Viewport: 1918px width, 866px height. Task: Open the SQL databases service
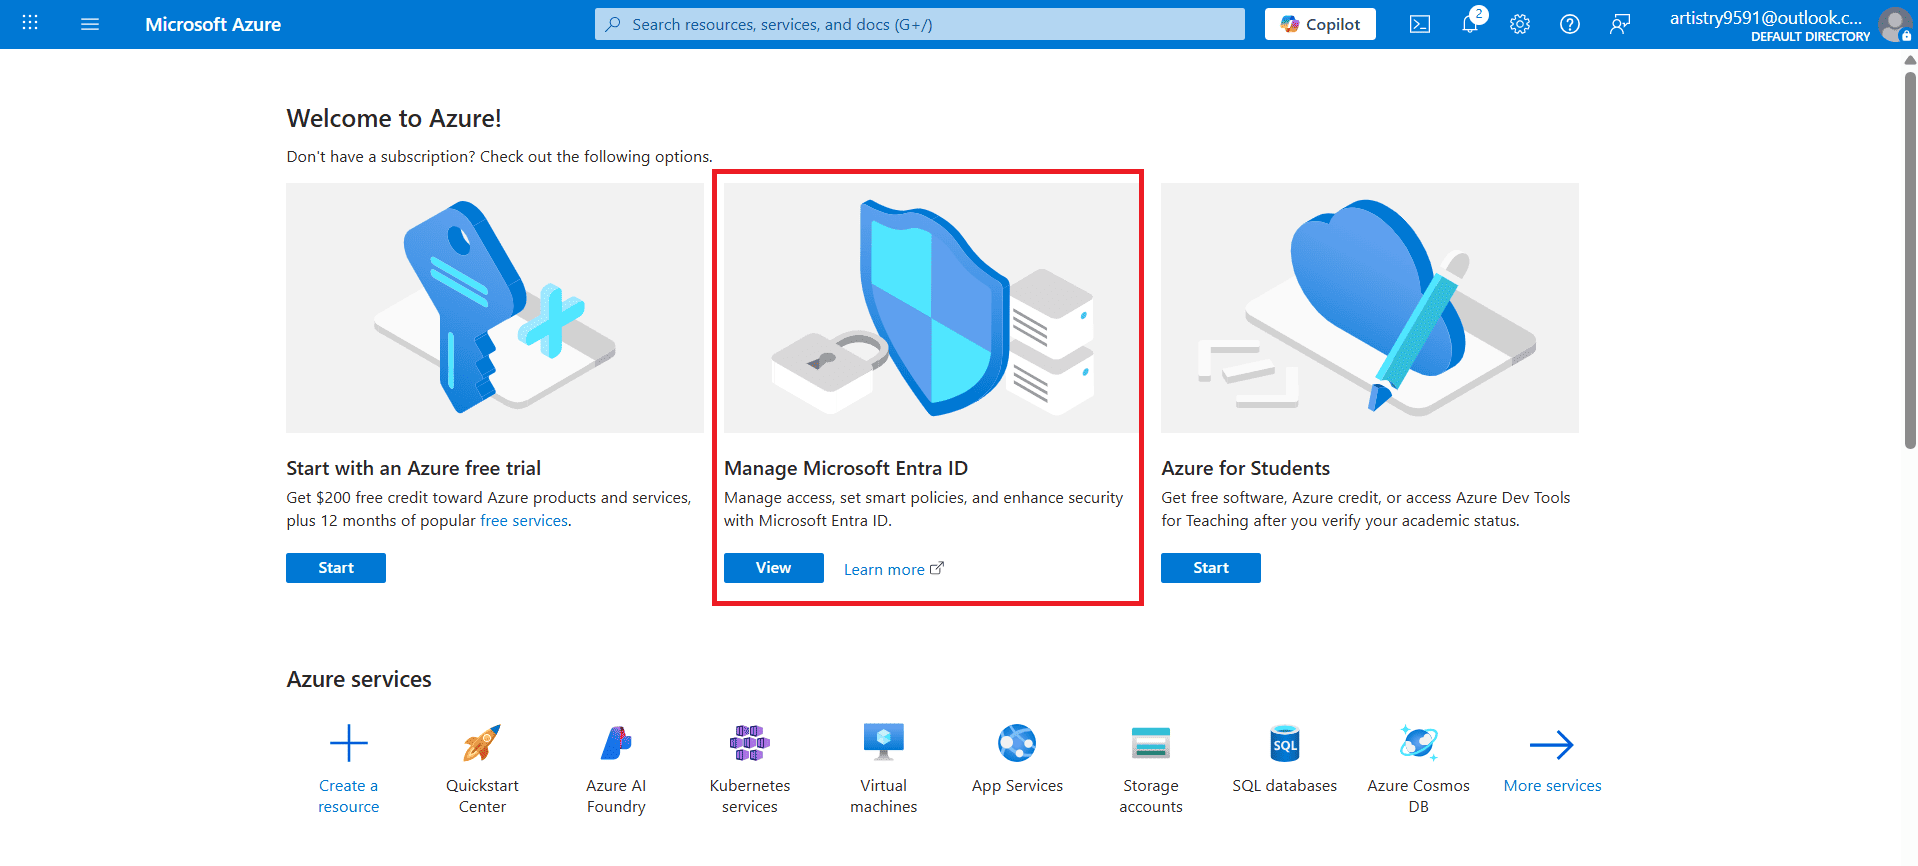coord(1284,744)
